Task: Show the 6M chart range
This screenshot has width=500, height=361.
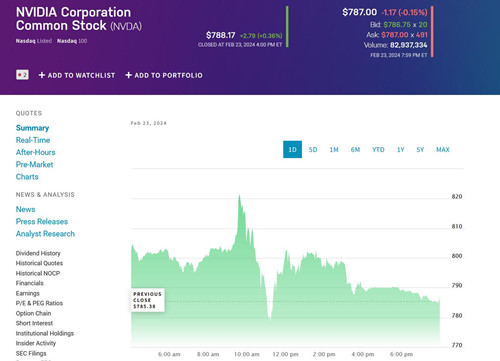Action: tap(355, 150)
